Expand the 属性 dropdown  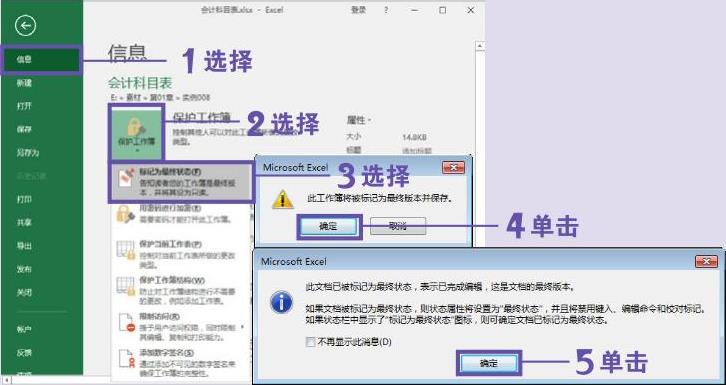(x=359, y=120)
